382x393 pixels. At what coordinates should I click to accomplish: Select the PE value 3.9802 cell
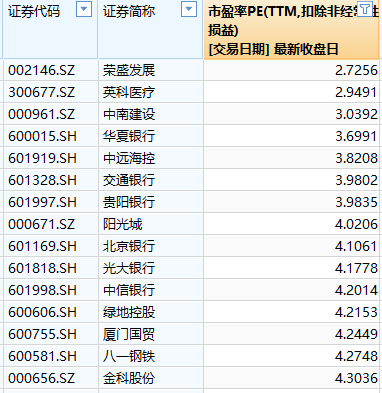click(291, 180)
